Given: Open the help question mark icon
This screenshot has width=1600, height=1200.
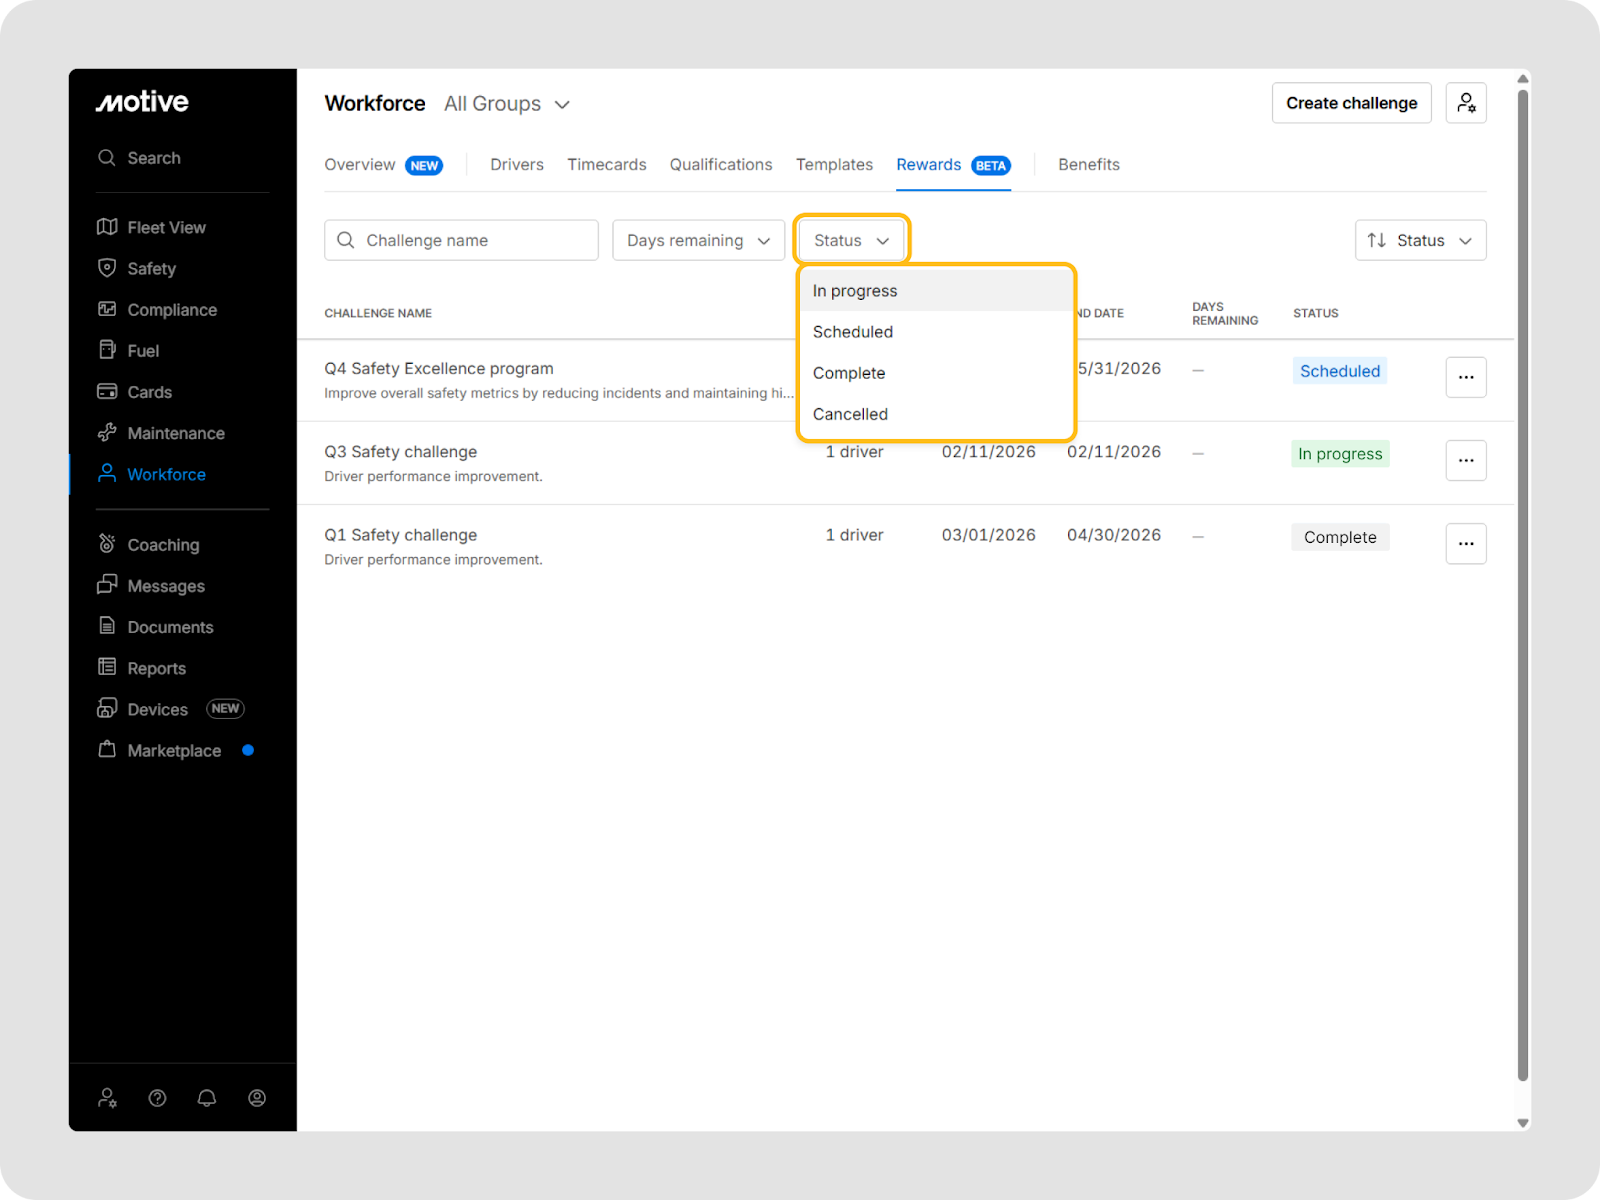Looking at the screenshot, I should pyautogui.click(x=157, y=1098).
